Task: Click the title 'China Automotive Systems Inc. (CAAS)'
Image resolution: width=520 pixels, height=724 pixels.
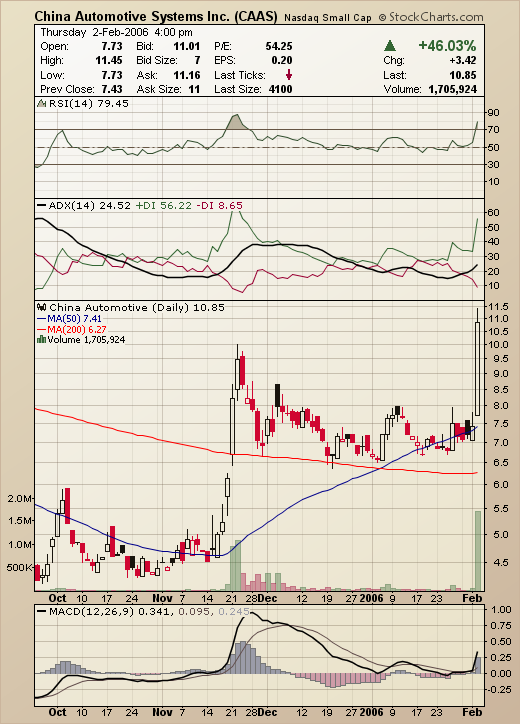Action: pos(156,17)
